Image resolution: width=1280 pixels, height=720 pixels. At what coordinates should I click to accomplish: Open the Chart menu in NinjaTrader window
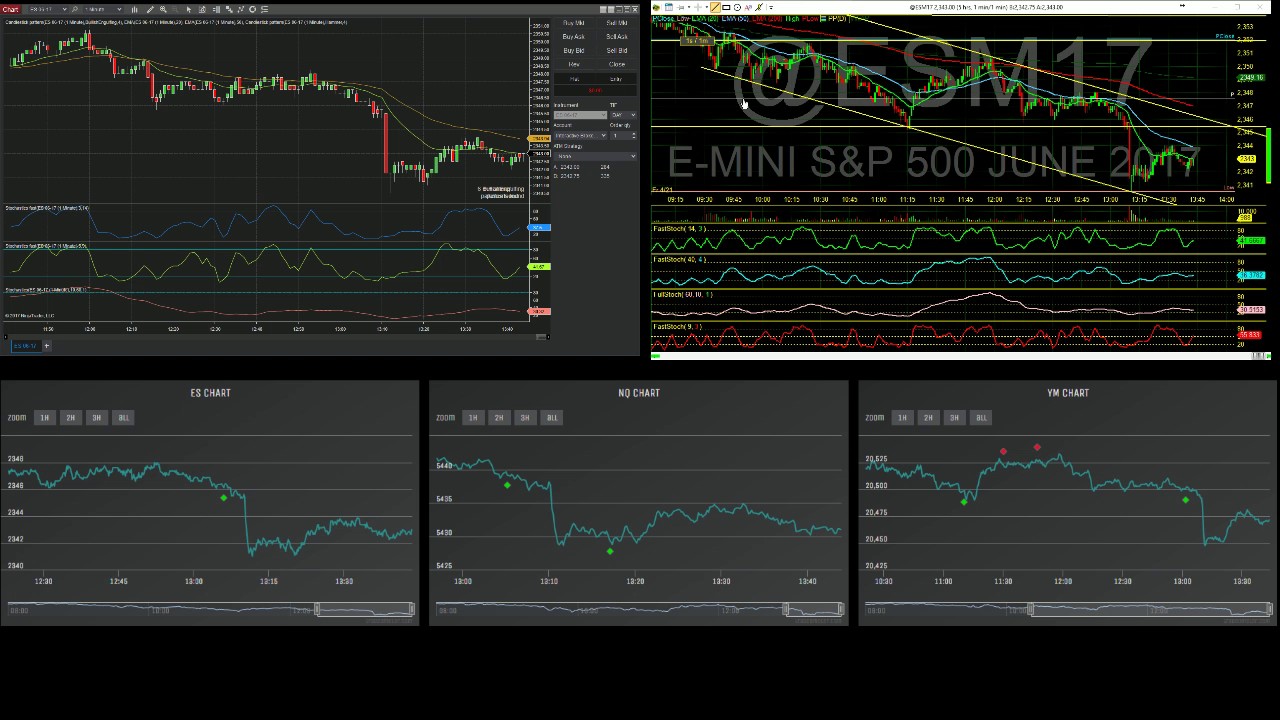[10, 9]
